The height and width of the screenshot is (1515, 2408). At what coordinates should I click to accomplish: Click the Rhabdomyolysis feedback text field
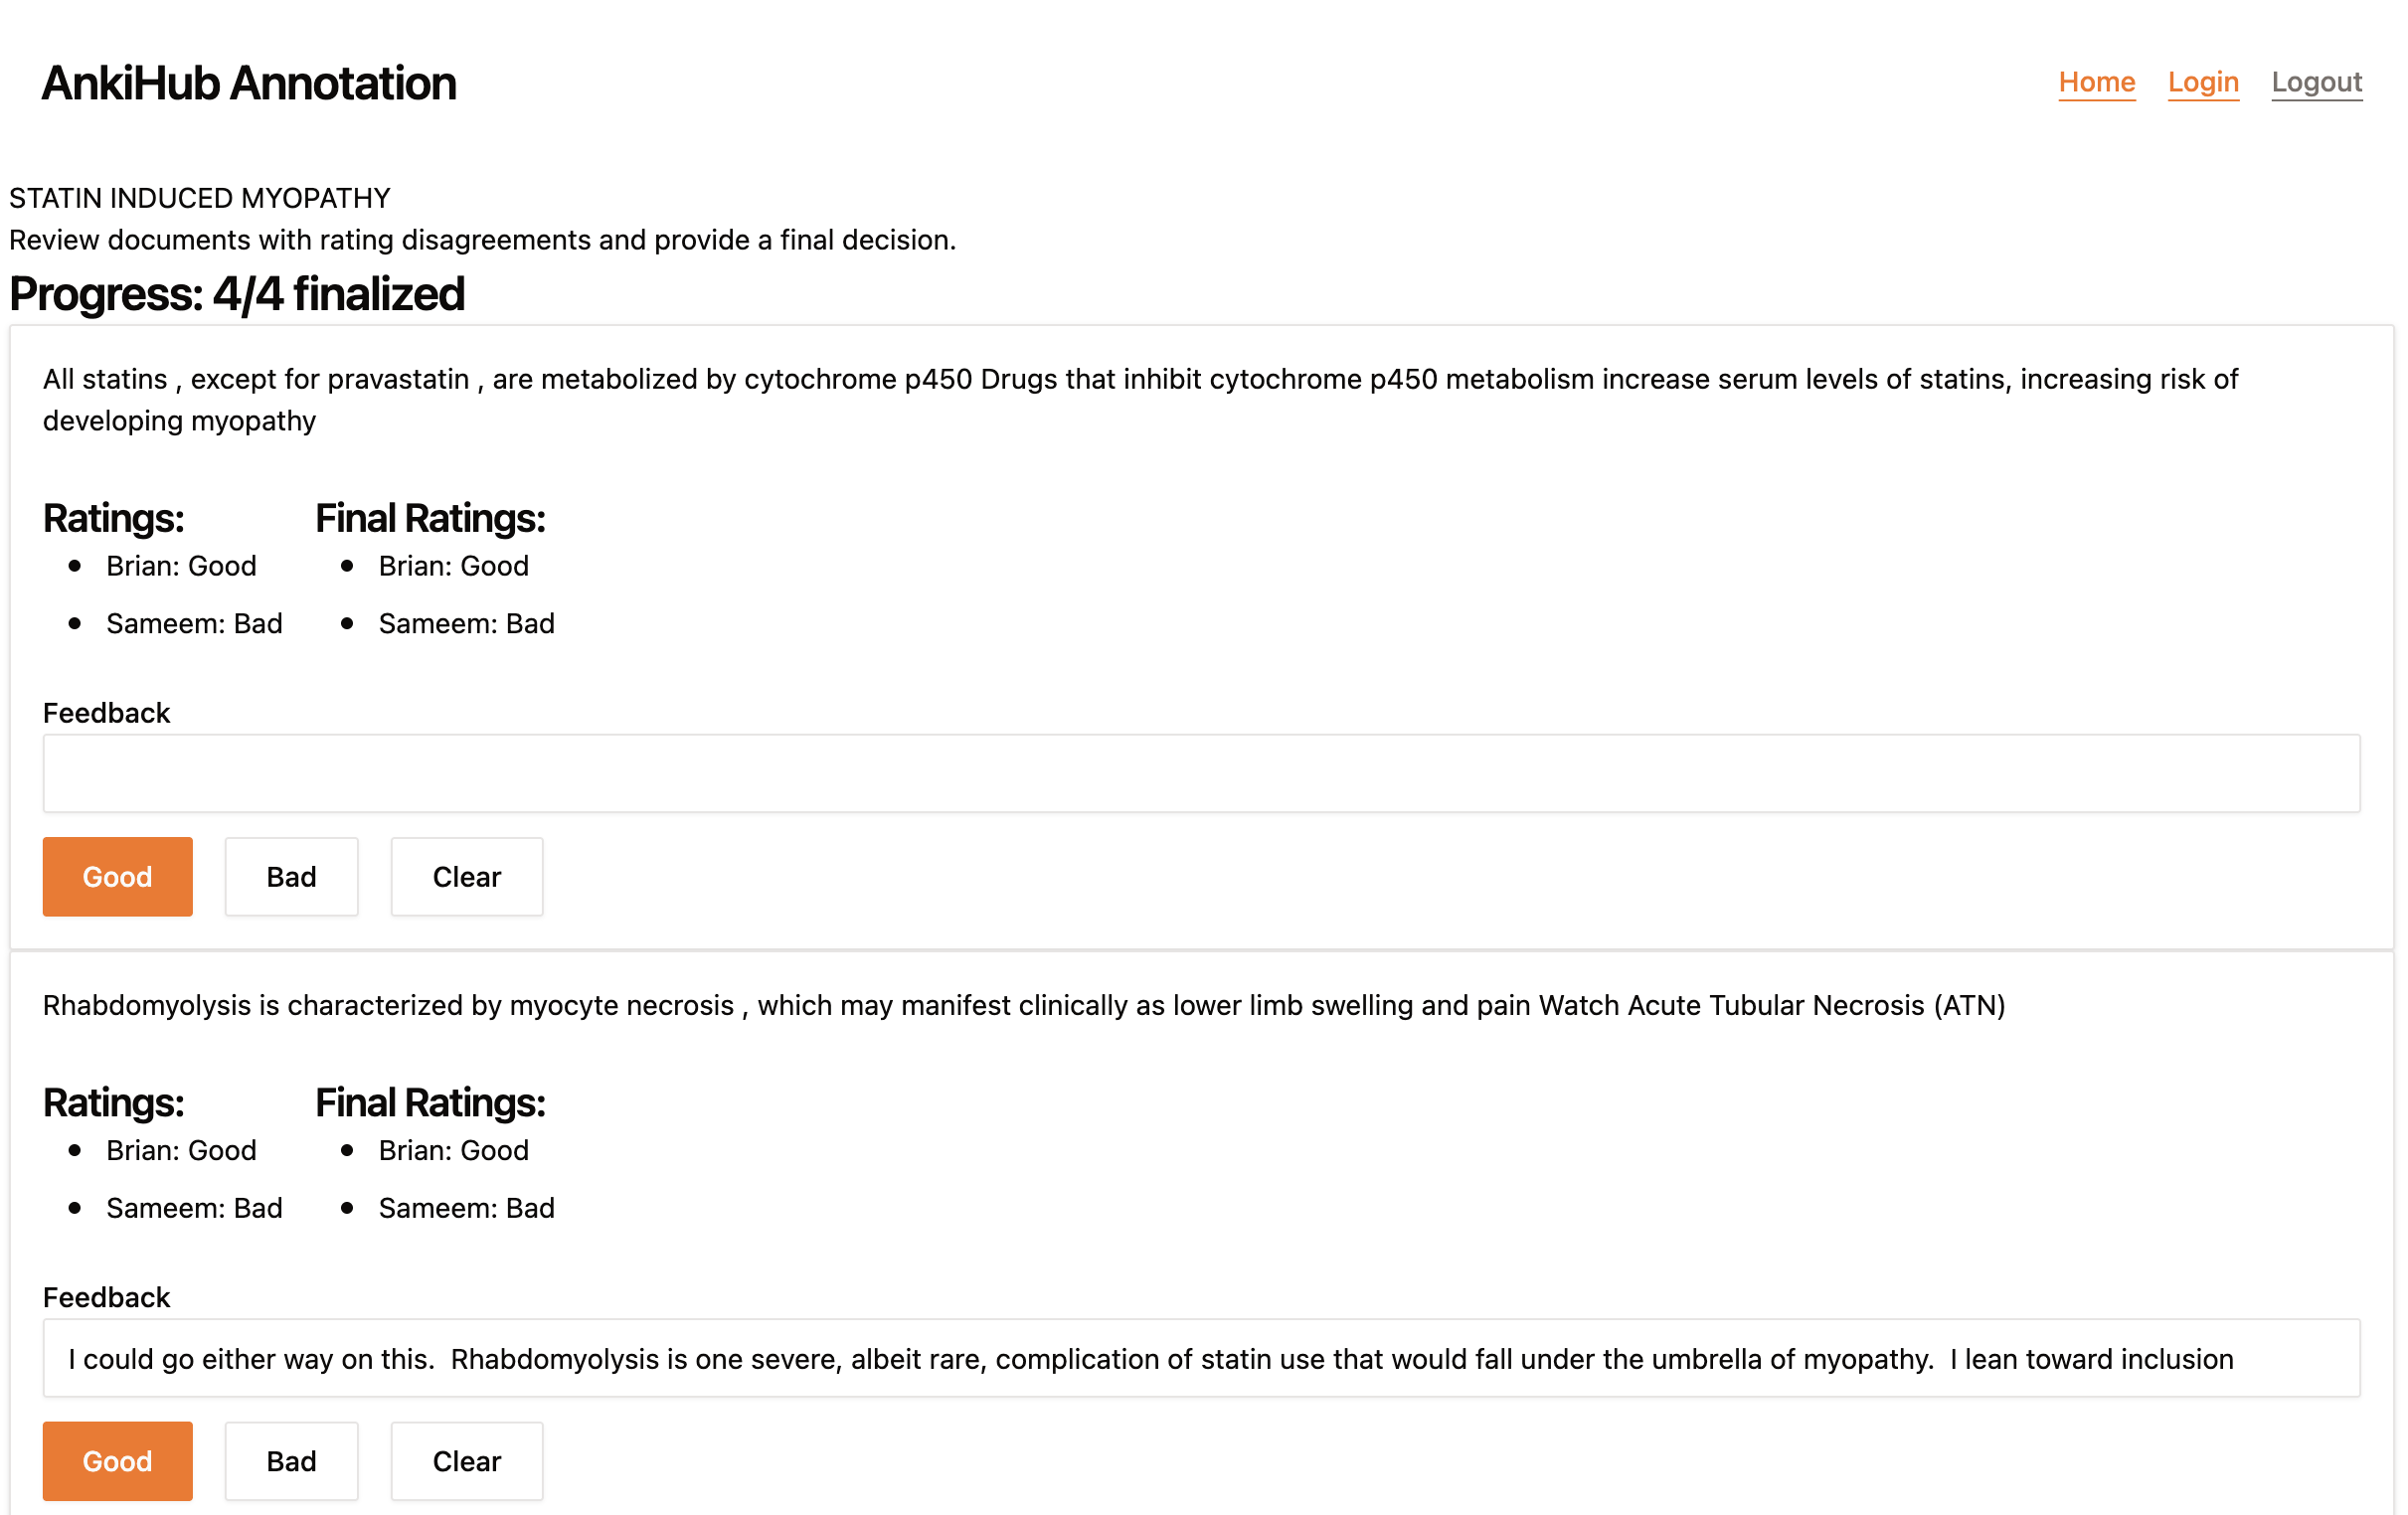click(1200, 1358)
